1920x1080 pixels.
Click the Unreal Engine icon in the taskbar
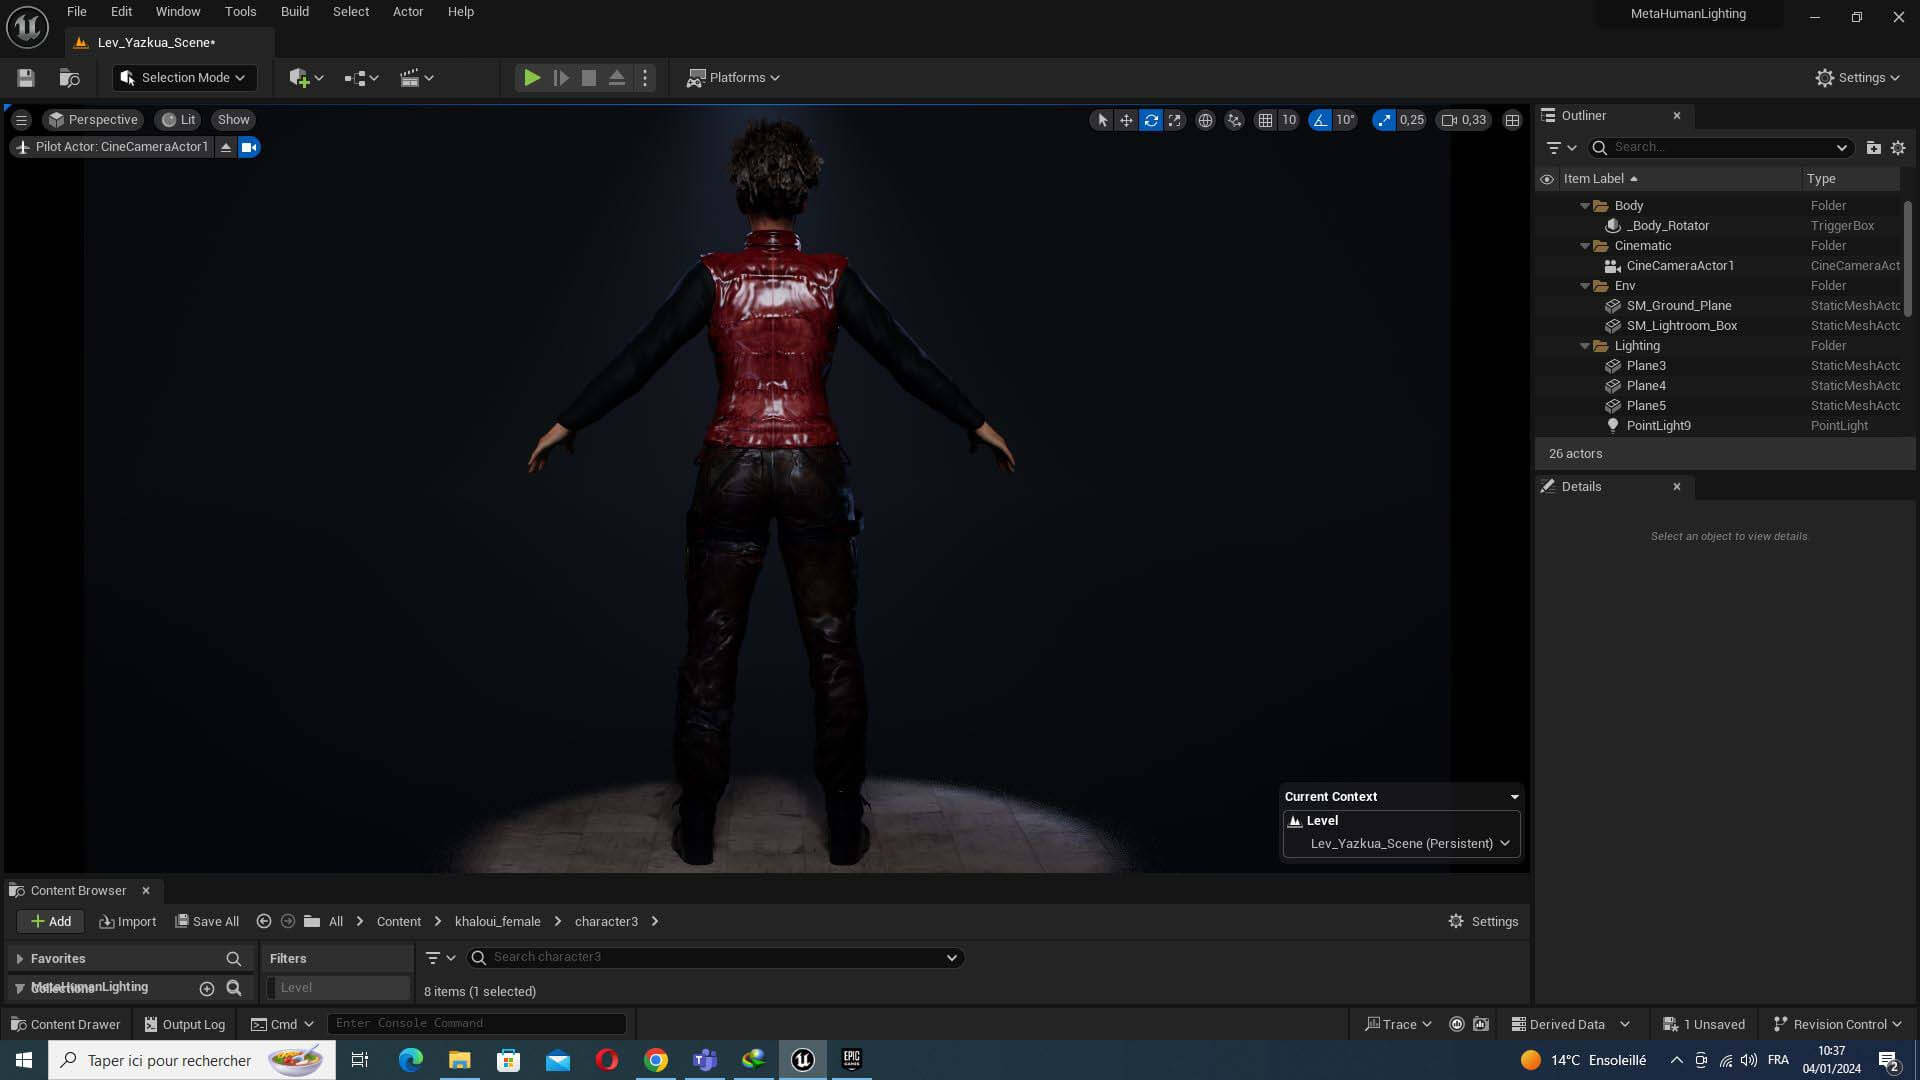pos(802,1060)
